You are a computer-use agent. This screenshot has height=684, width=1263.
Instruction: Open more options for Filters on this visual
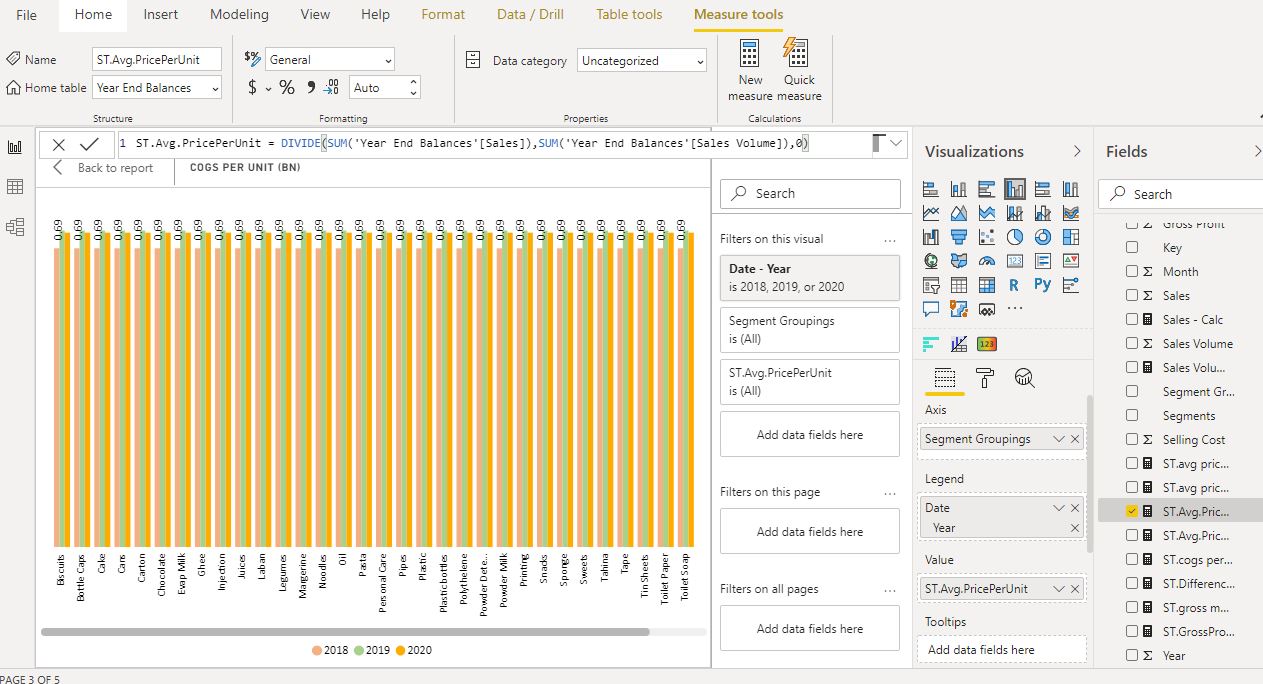(890, 240)
